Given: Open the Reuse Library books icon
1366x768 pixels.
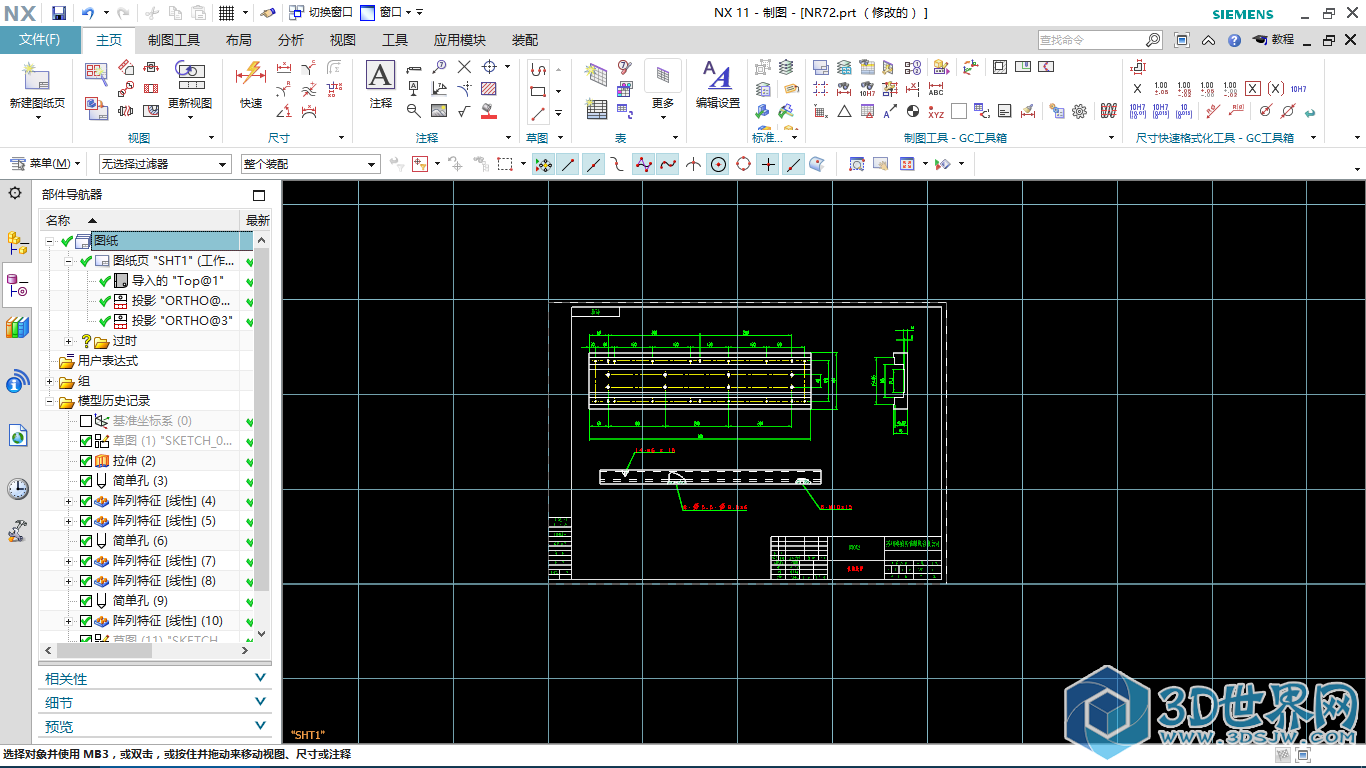Looking at the screenshot, I should coord(17,327).
